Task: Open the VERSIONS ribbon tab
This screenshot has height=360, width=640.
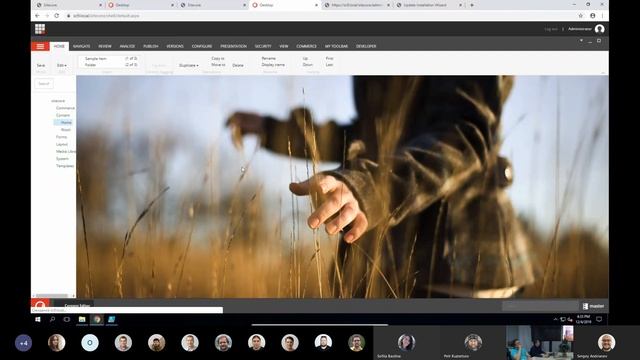Action: (x=175, y=46)
